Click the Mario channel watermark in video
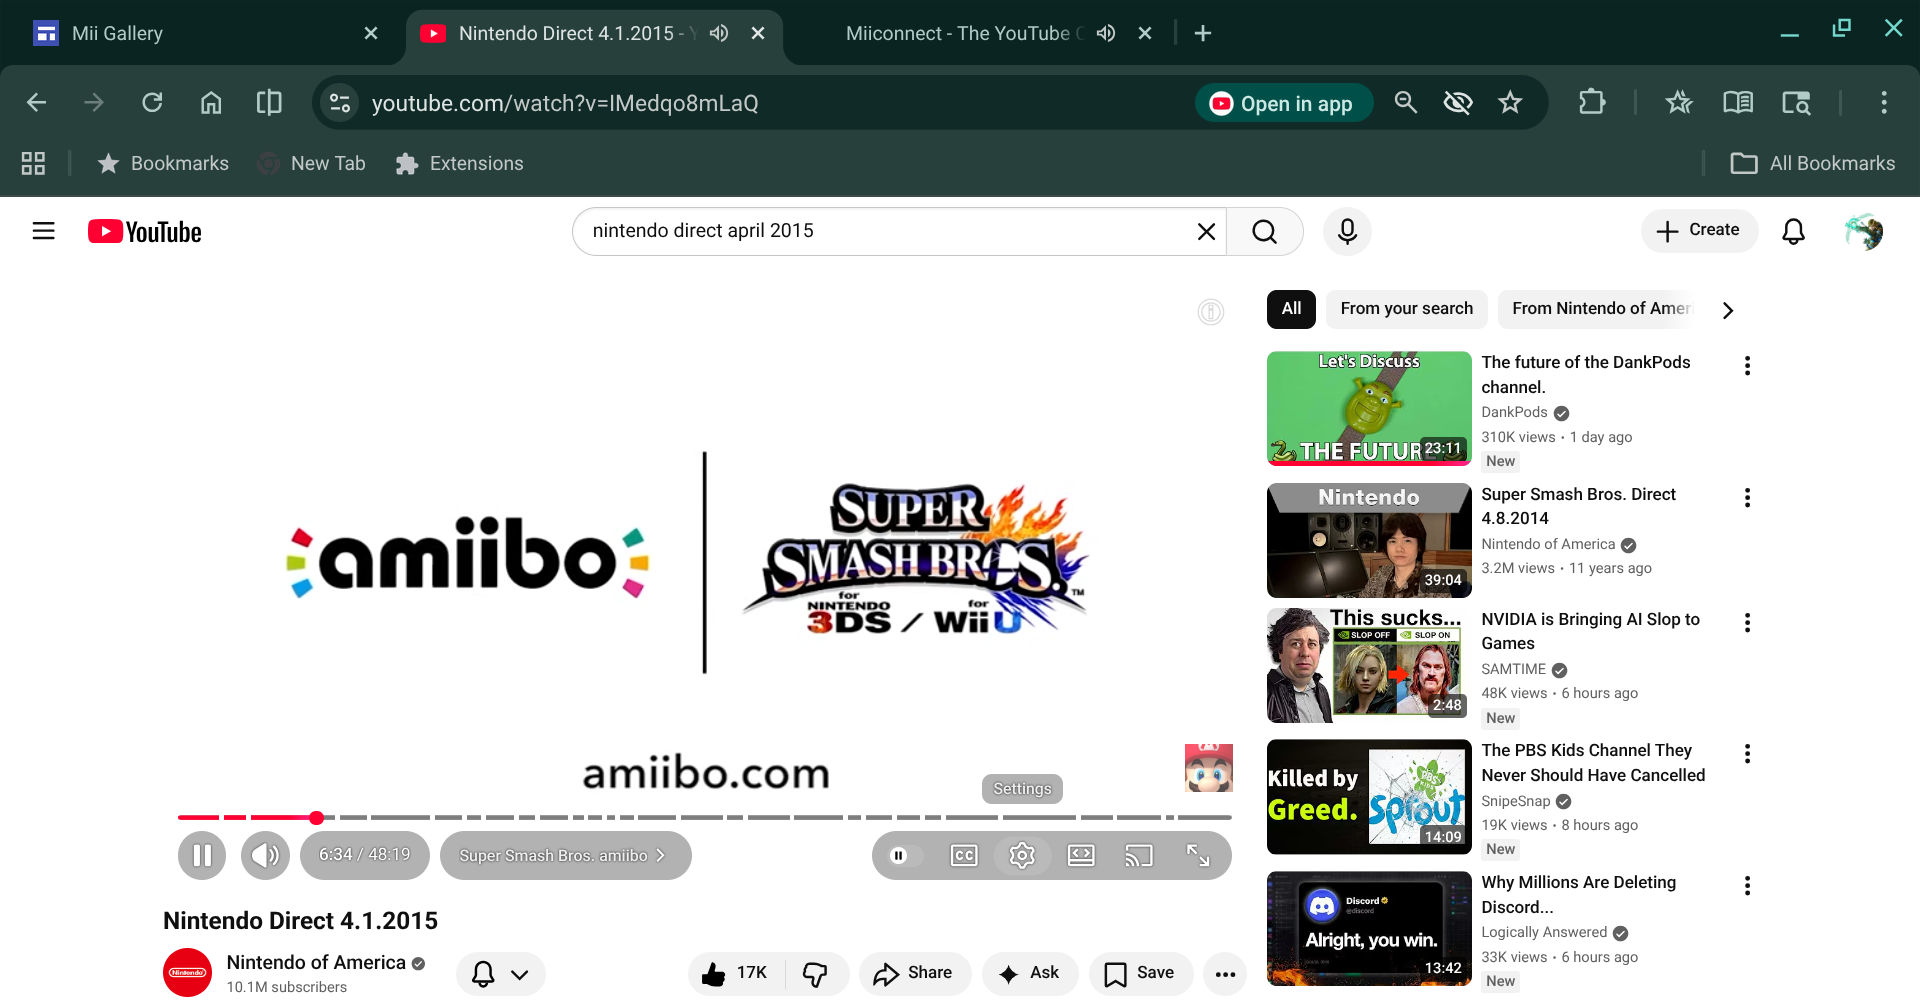1920x1002 pixels. (1209, 768)
